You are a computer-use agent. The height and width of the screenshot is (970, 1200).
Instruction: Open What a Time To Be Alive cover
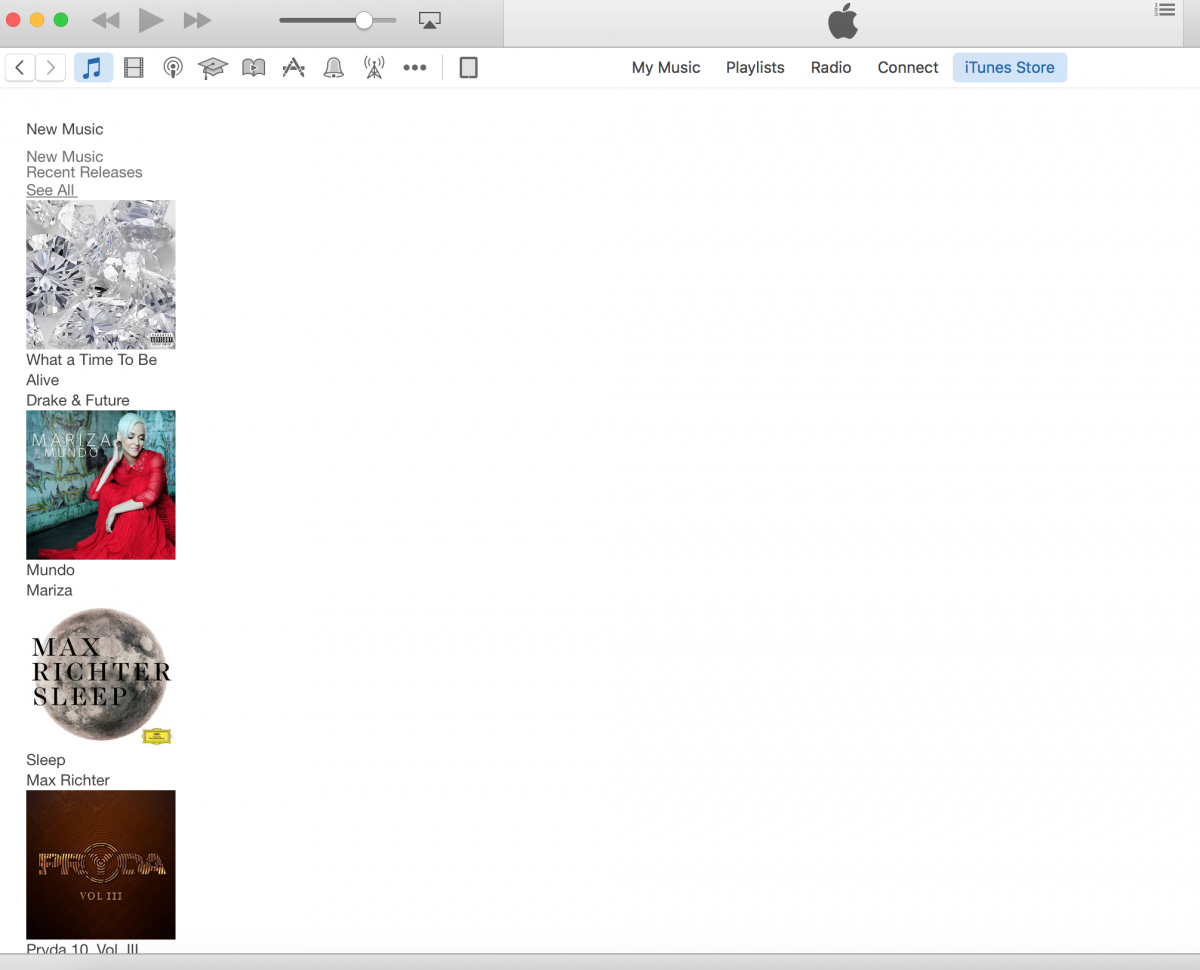pyautogui.click(x=101, y=274)
